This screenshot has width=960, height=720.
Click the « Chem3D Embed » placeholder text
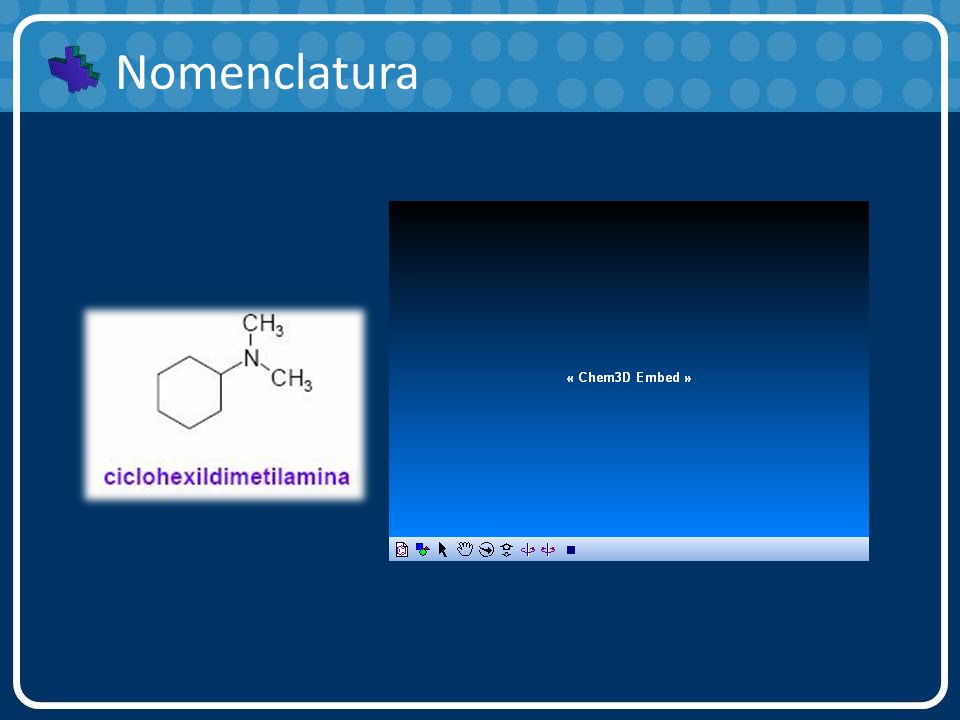pos(629,378)
